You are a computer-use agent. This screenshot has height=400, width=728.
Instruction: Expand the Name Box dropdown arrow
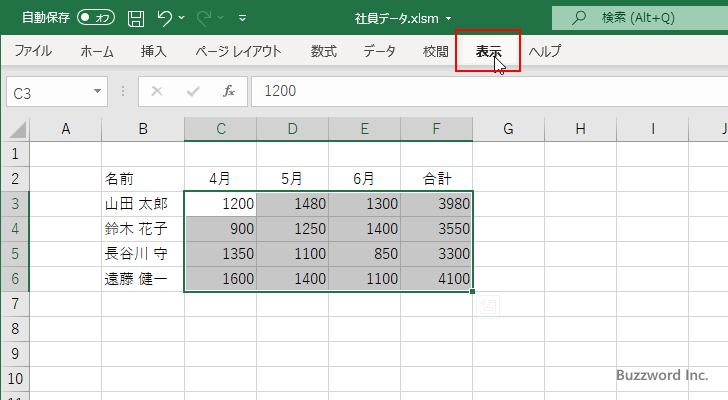point(98,91)
